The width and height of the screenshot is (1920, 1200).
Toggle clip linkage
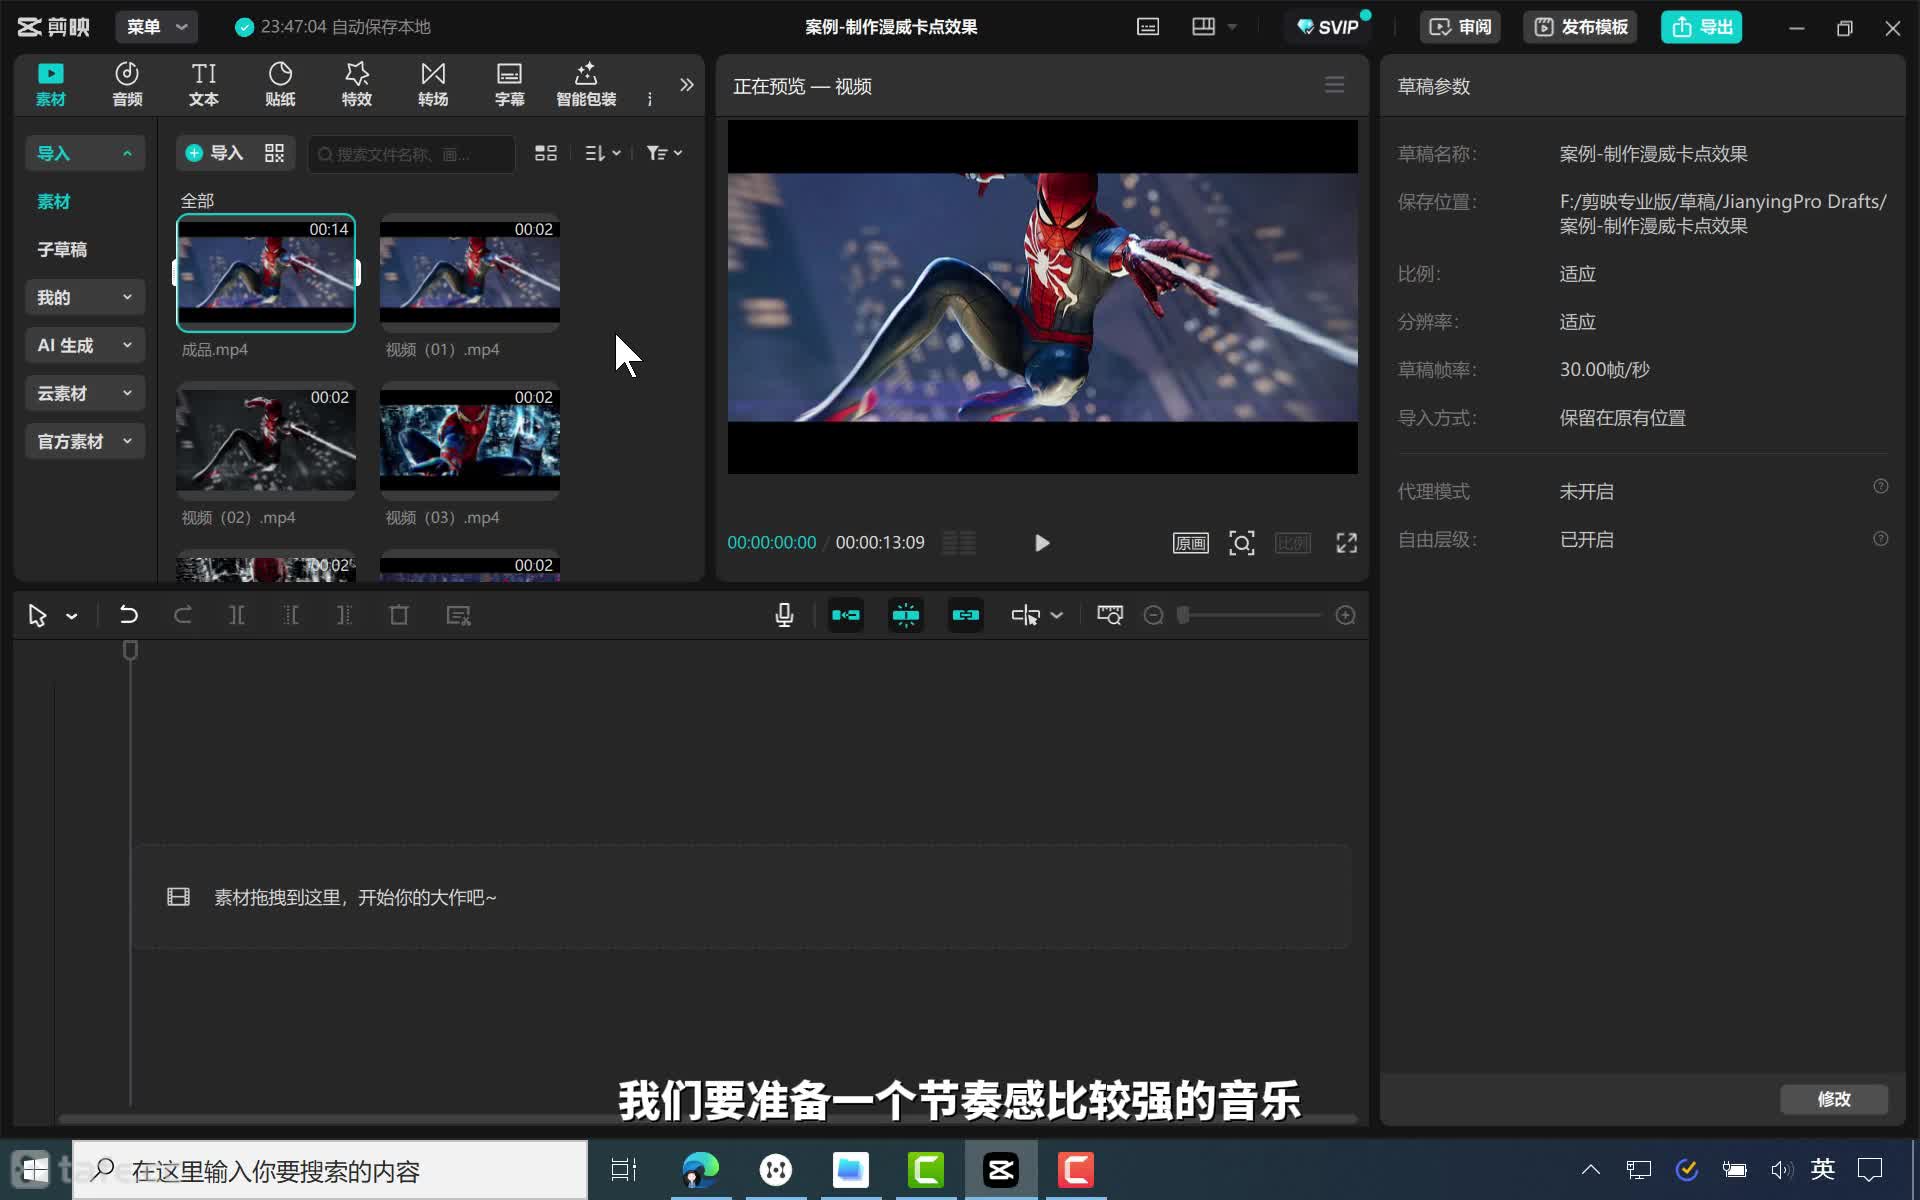pos(966,615)
